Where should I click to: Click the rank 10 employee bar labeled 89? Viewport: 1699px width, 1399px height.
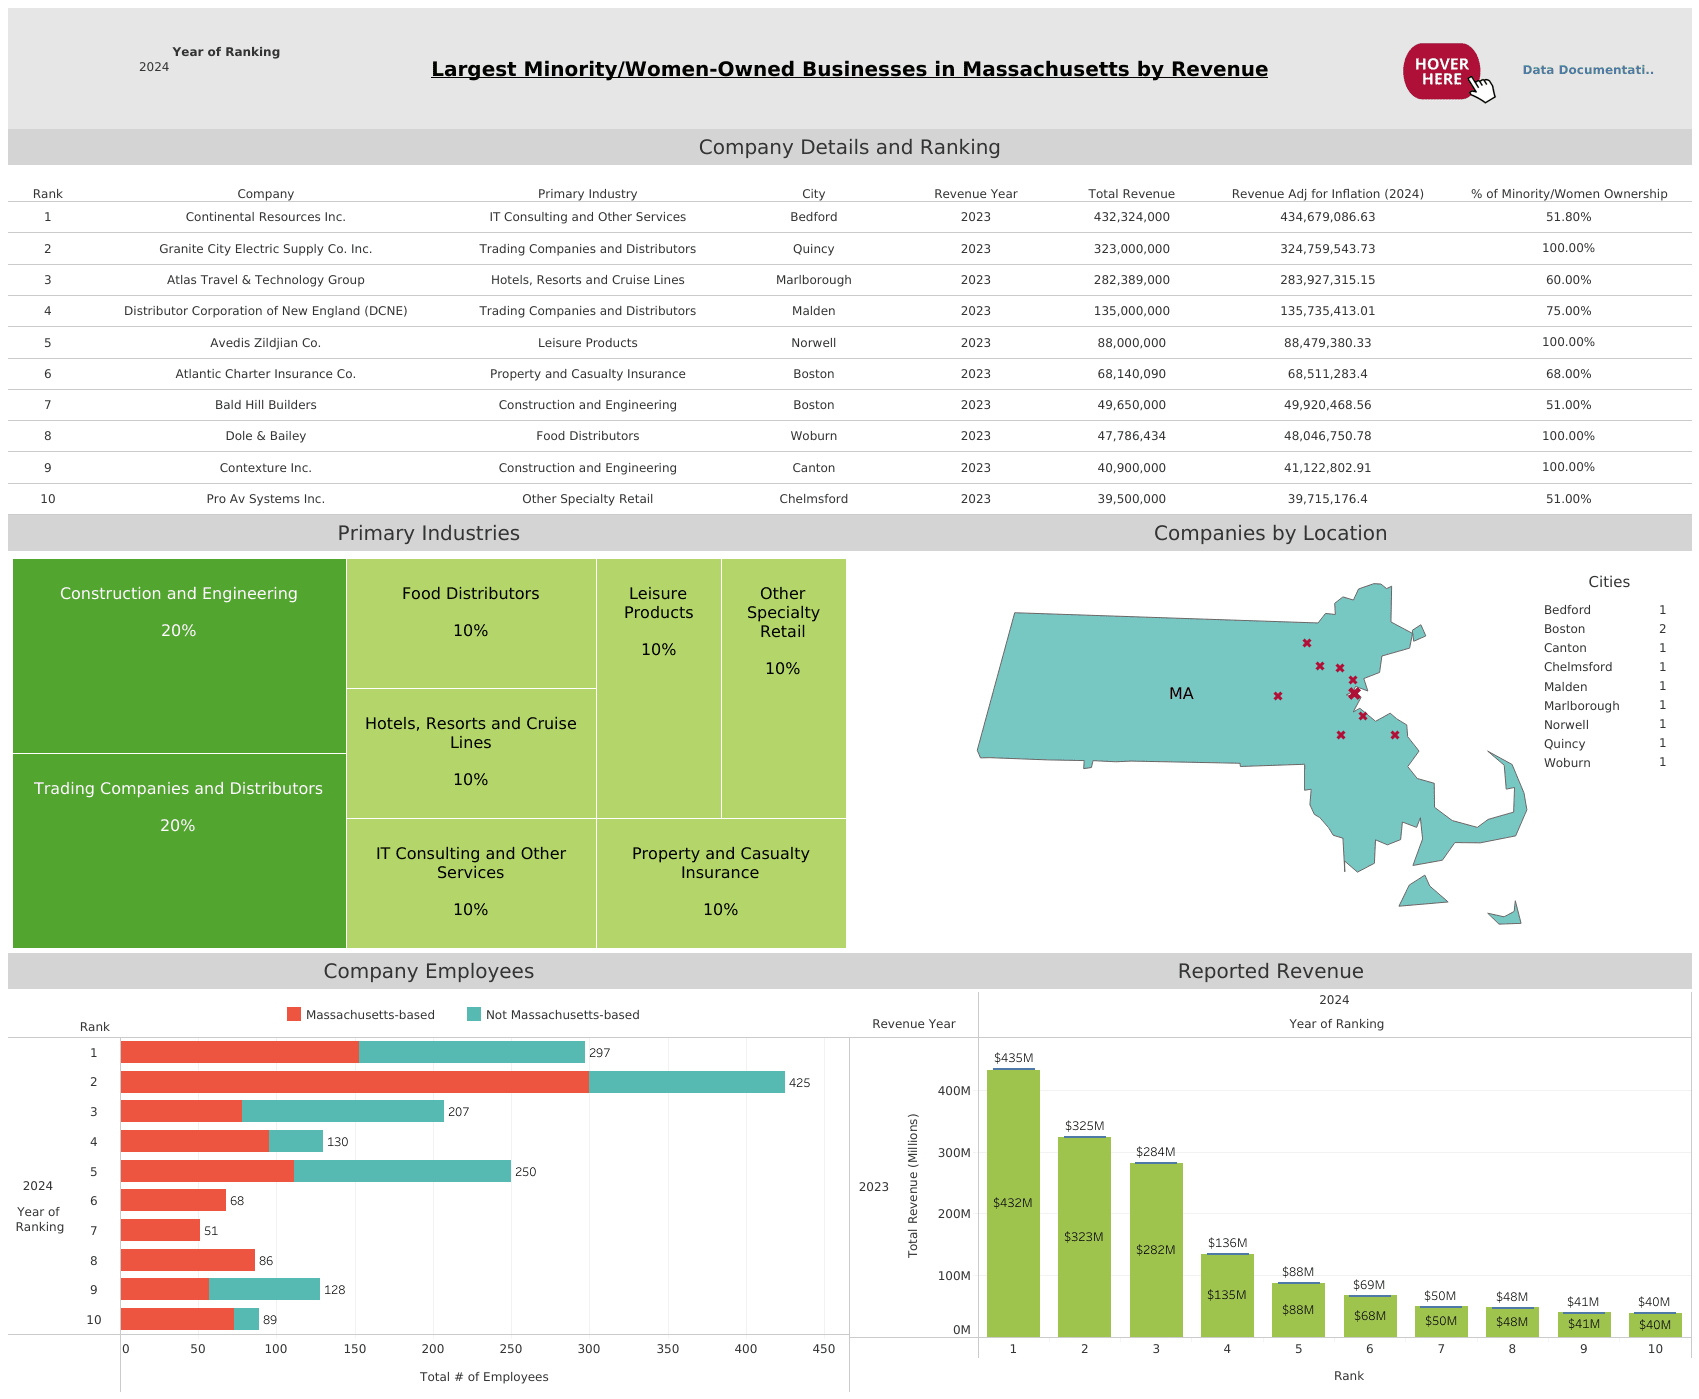(190, 1319)
